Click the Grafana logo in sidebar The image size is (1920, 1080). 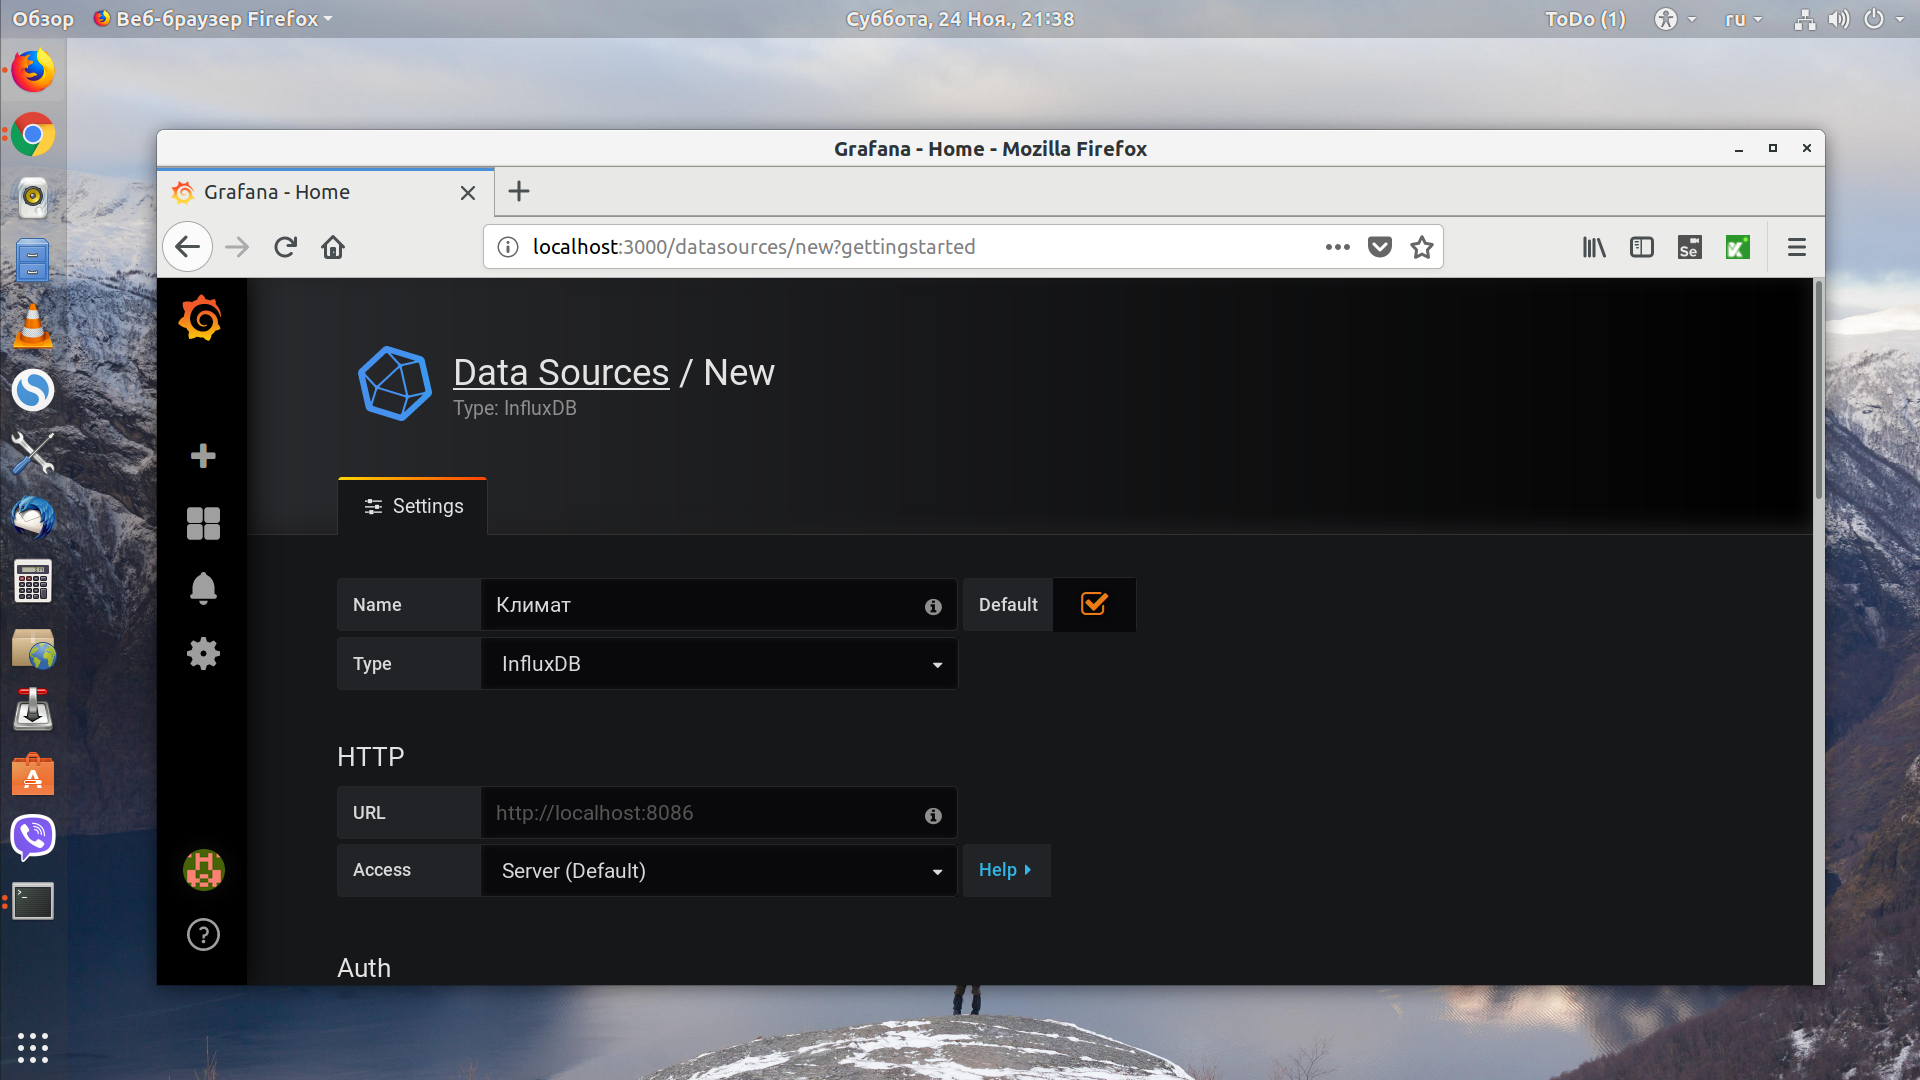click(x=201, y=318)
